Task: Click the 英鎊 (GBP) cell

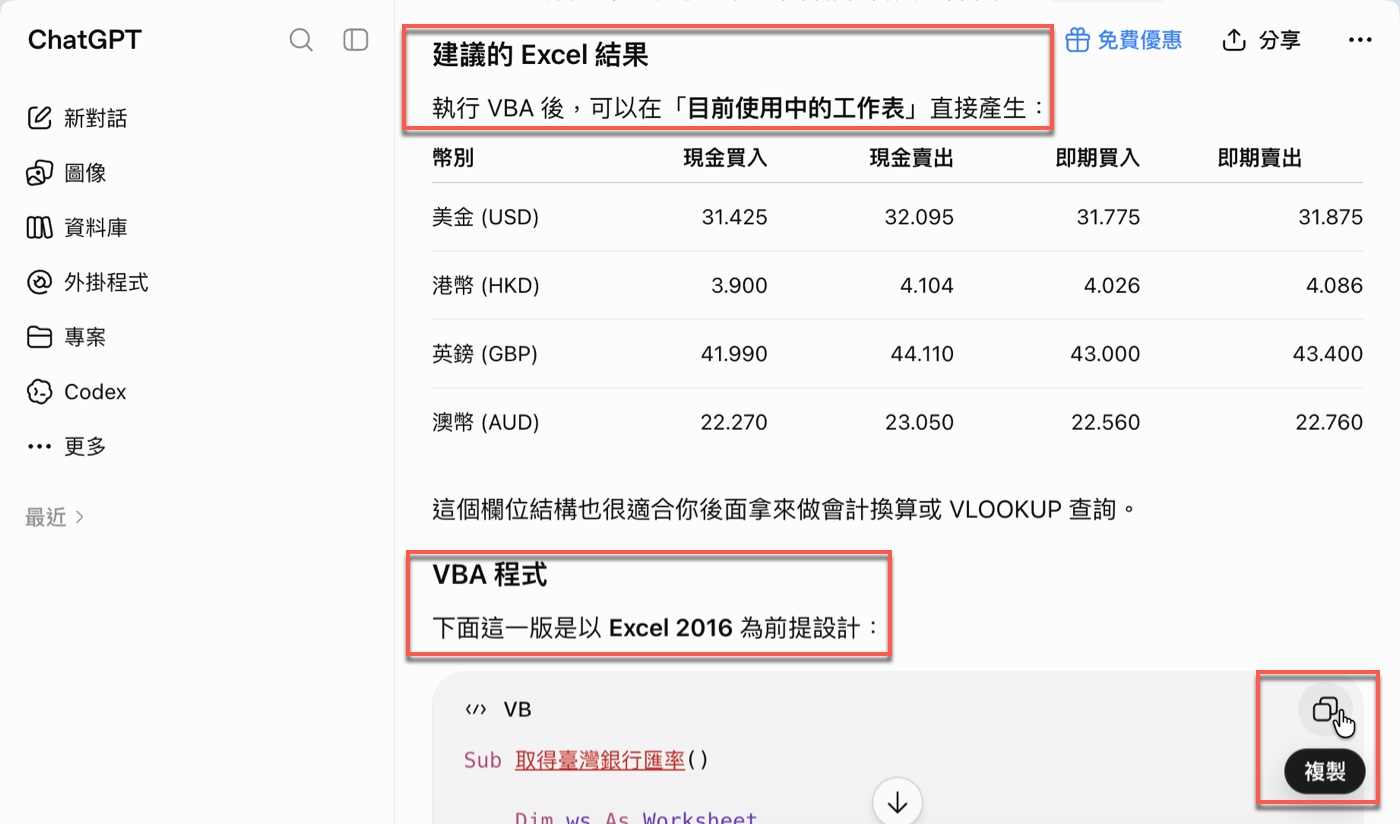Action: coord(485,354)
